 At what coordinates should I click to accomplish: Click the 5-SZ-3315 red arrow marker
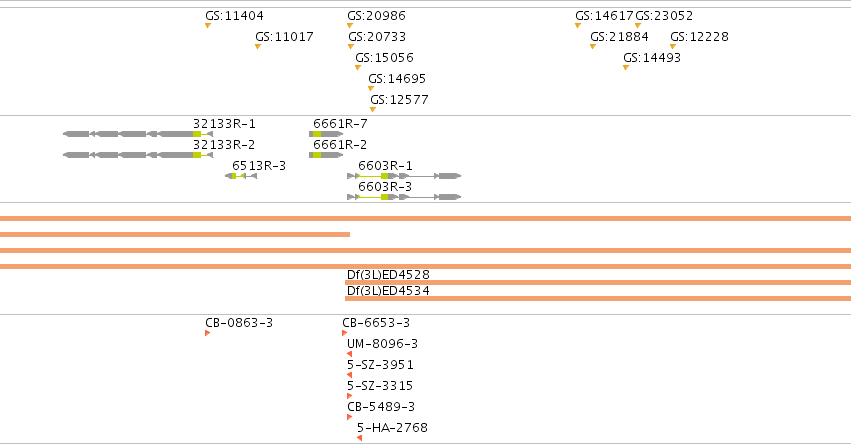350,396
